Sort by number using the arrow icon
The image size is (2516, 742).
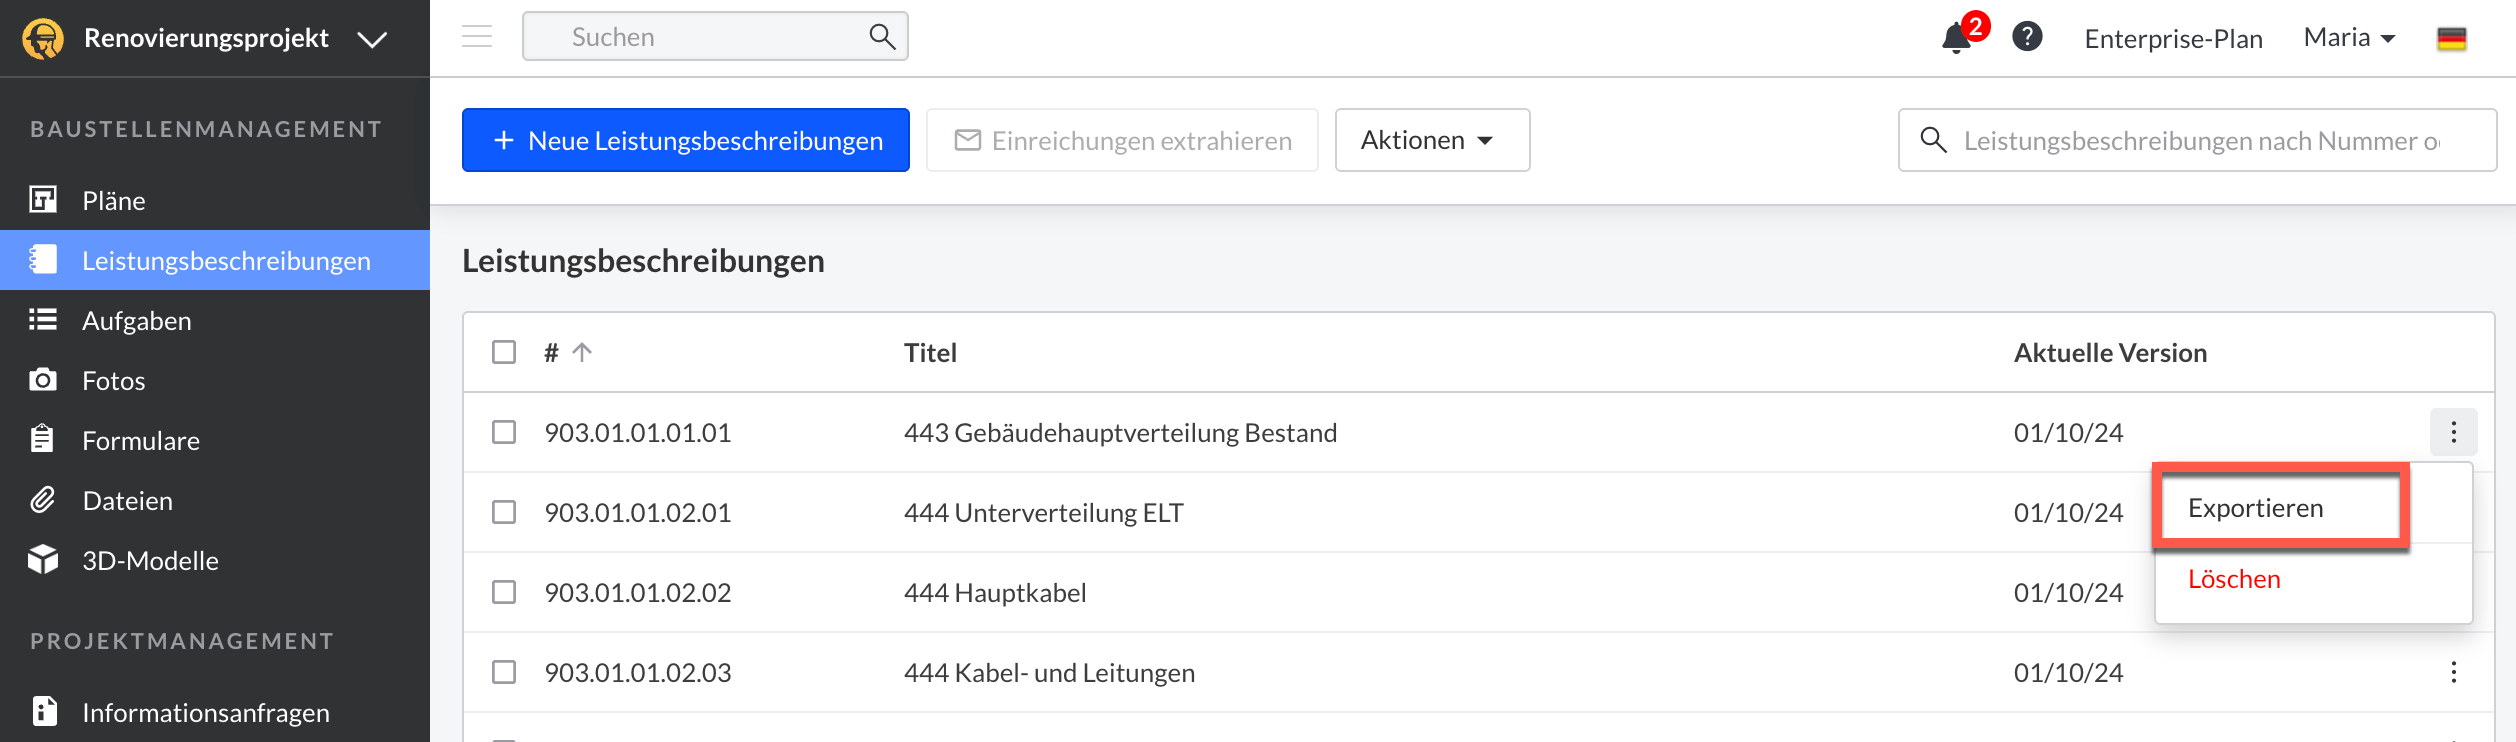pos(582,352)
